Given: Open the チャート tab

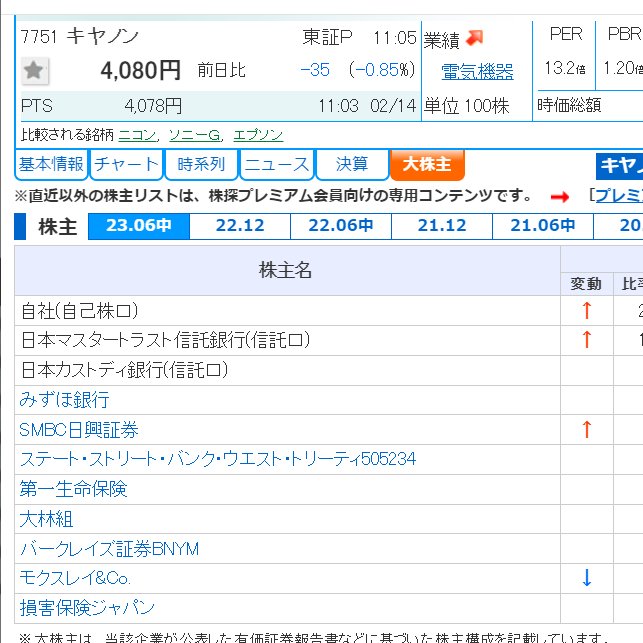Looking at the screenshot, I should (126, 164).
